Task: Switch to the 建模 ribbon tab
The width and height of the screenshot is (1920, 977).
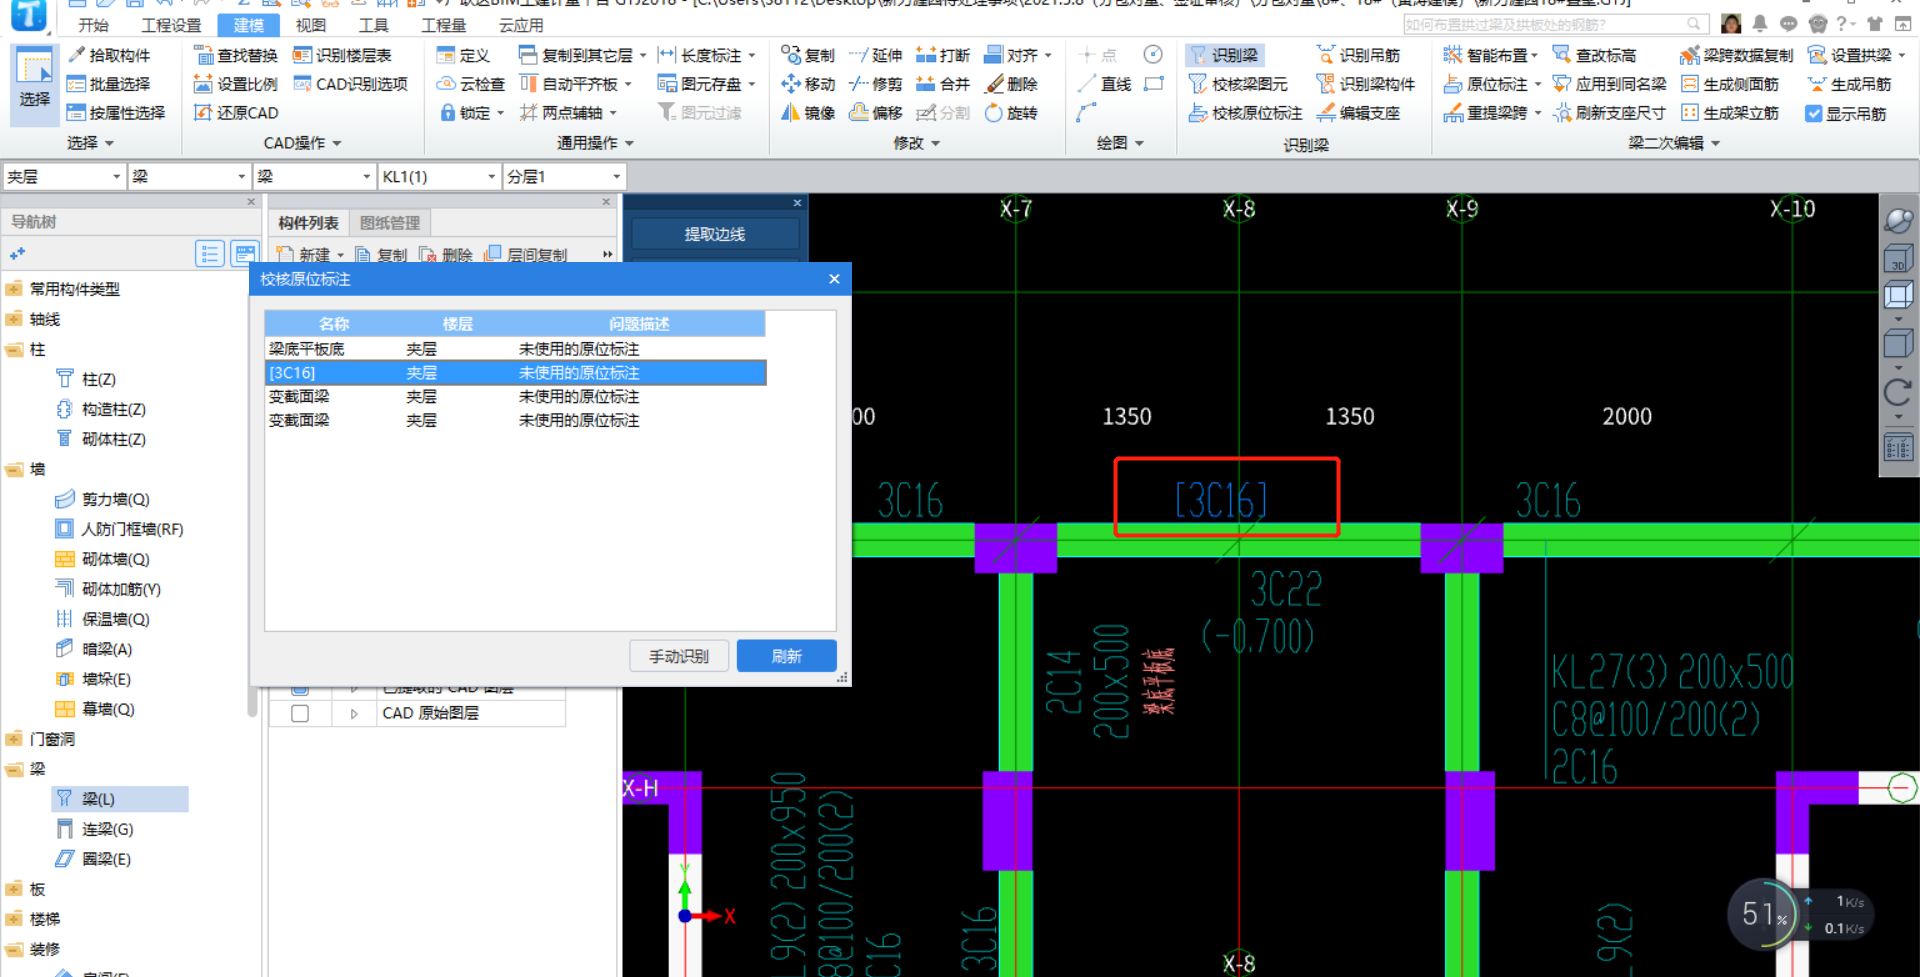Action: point(248,25)
